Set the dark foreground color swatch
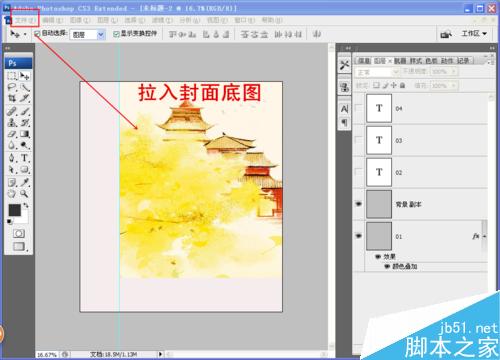Screen dimensions: 500x360 click(x=15, y=211)
